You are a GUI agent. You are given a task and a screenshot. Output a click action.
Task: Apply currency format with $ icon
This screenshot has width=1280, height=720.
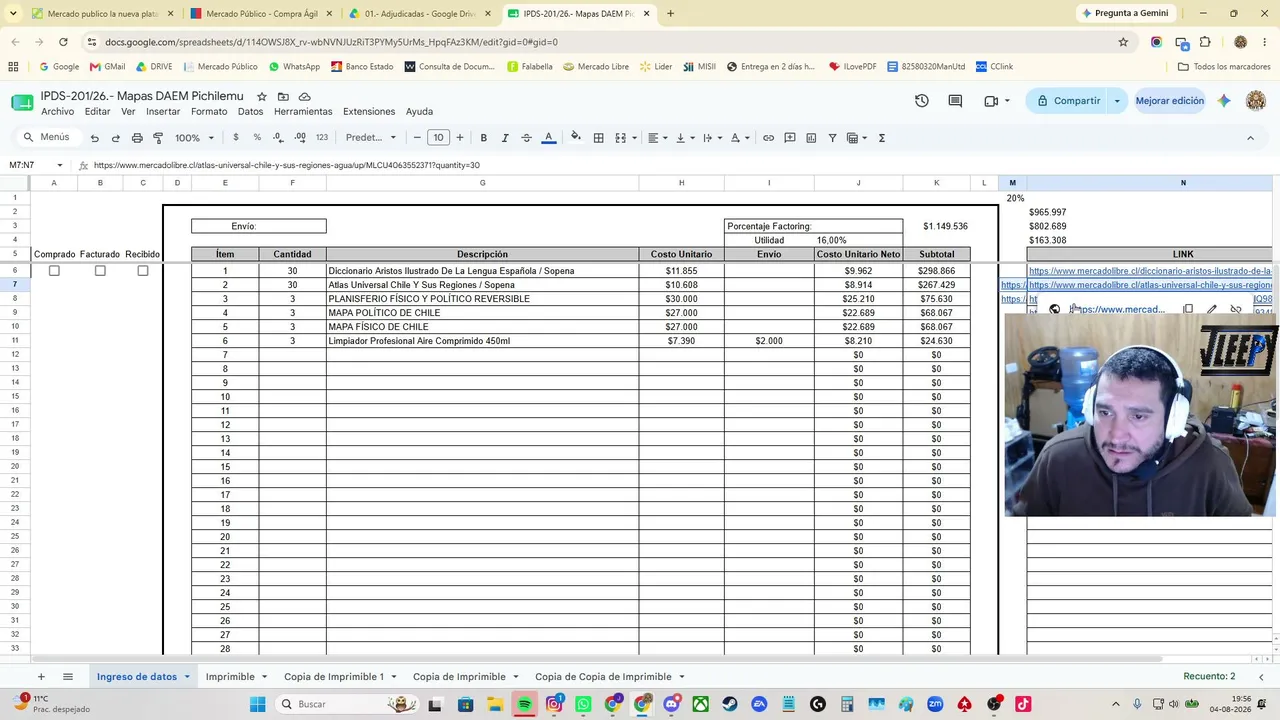tap(236, 138)
